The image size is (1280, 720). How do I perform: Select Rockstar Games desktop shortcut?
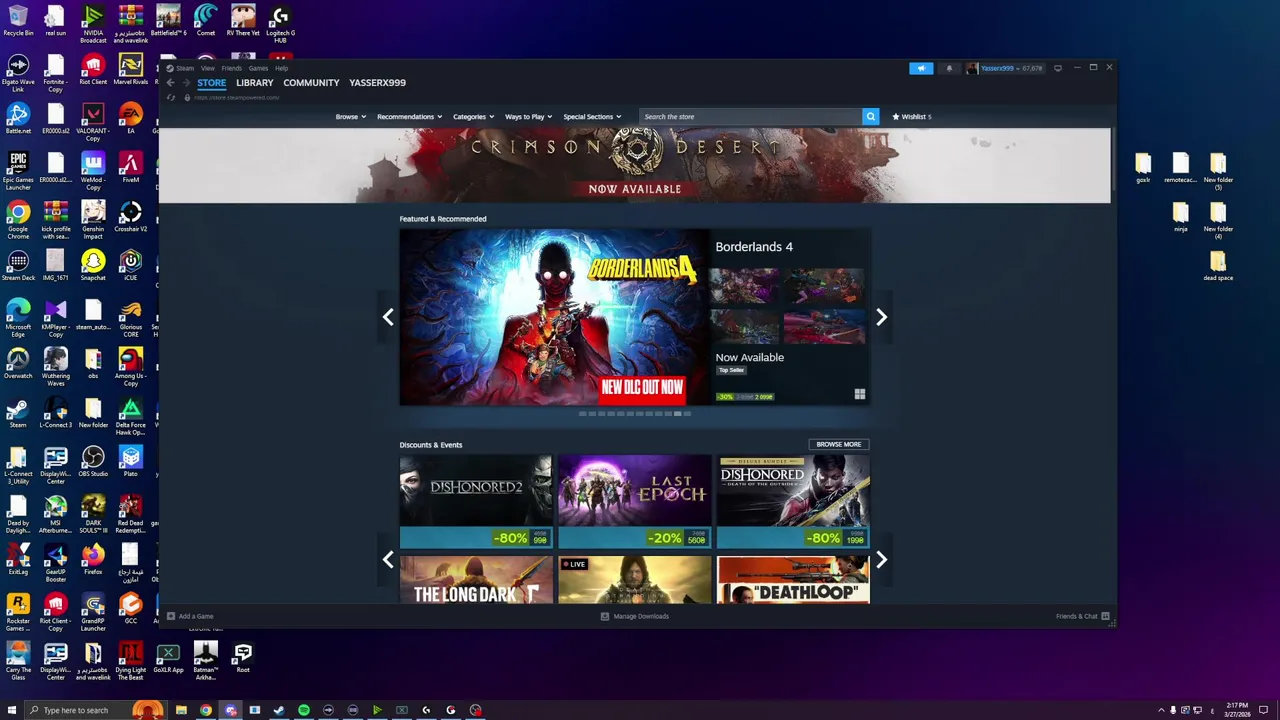pos(18,613)
